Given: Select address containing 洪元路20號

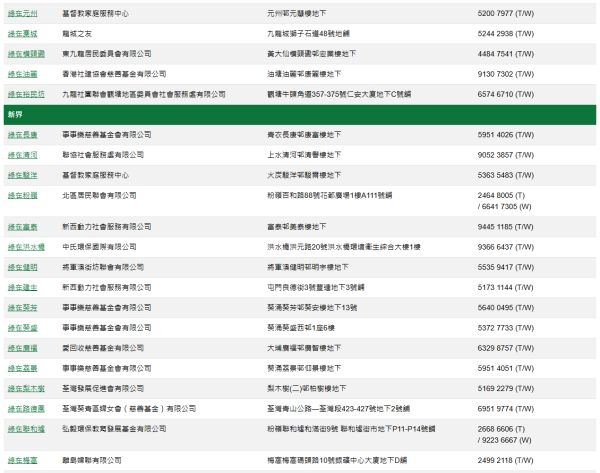Looking at the screenshot, I should tap(344, 247).
